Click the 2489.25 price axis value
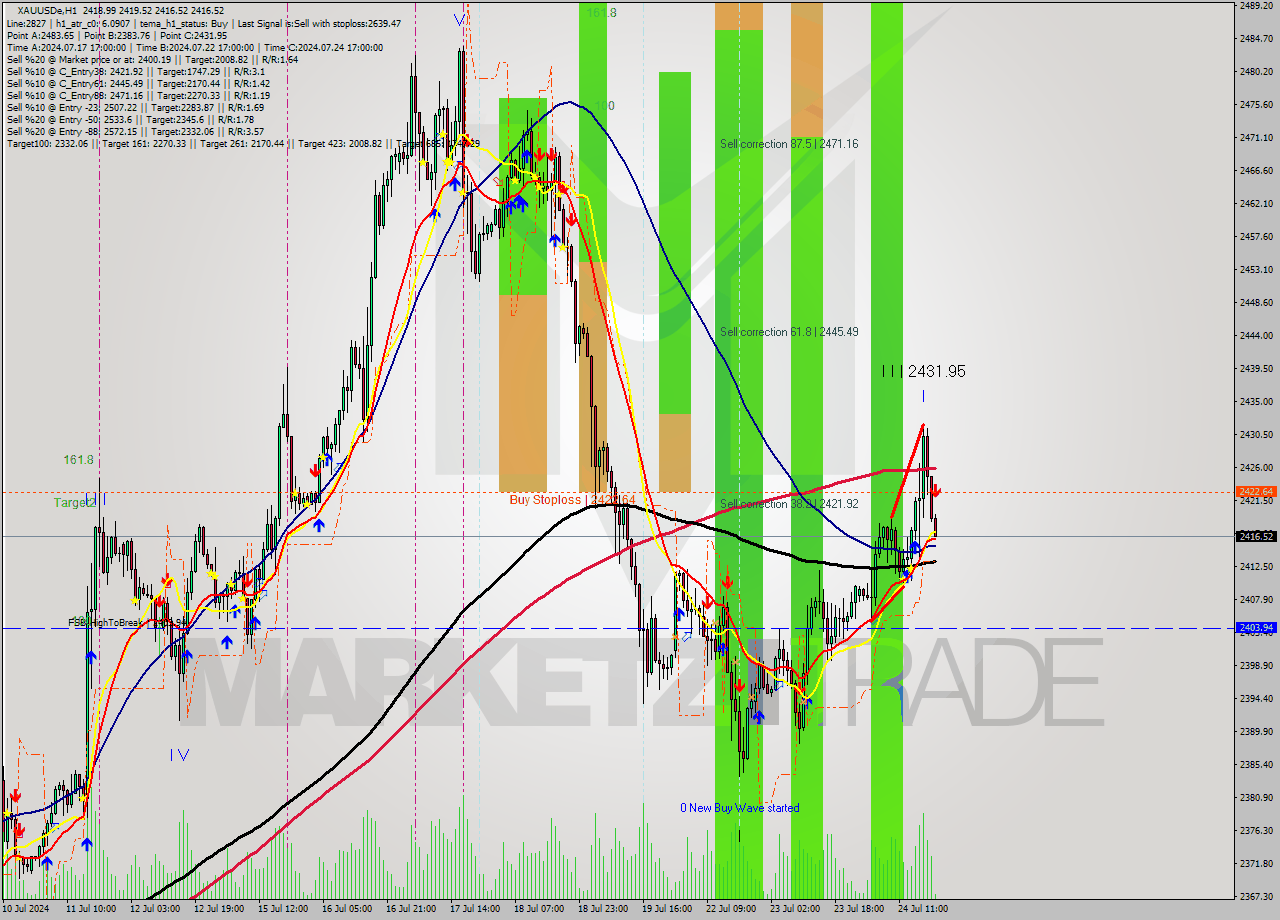 pyautogui.click(x=1256, y=6)
